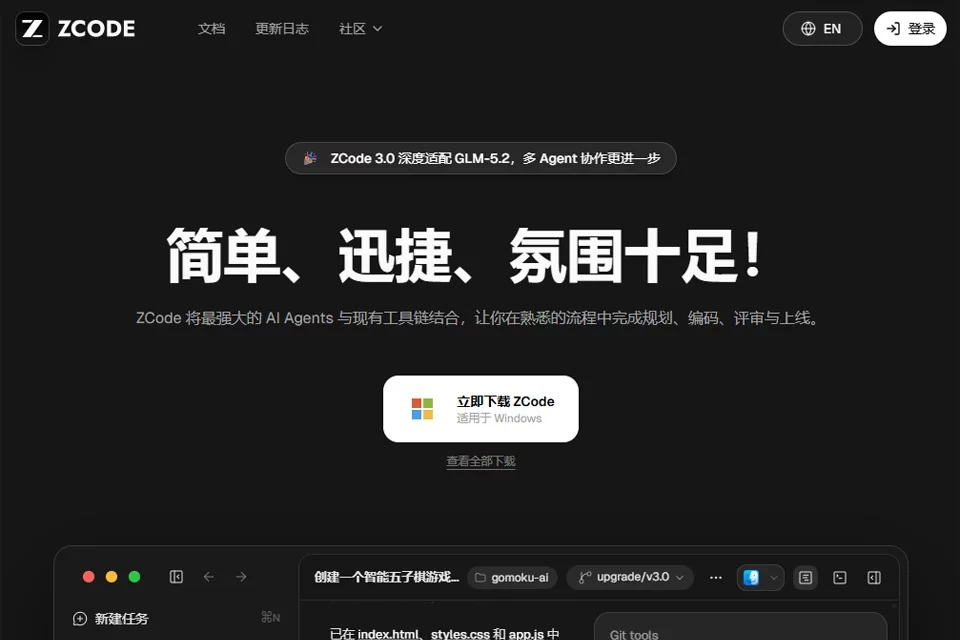The image size is (960, 640).
Task: Click the hero heading 简单、迅捷、氛围十足！
Action: coord(465,255)
